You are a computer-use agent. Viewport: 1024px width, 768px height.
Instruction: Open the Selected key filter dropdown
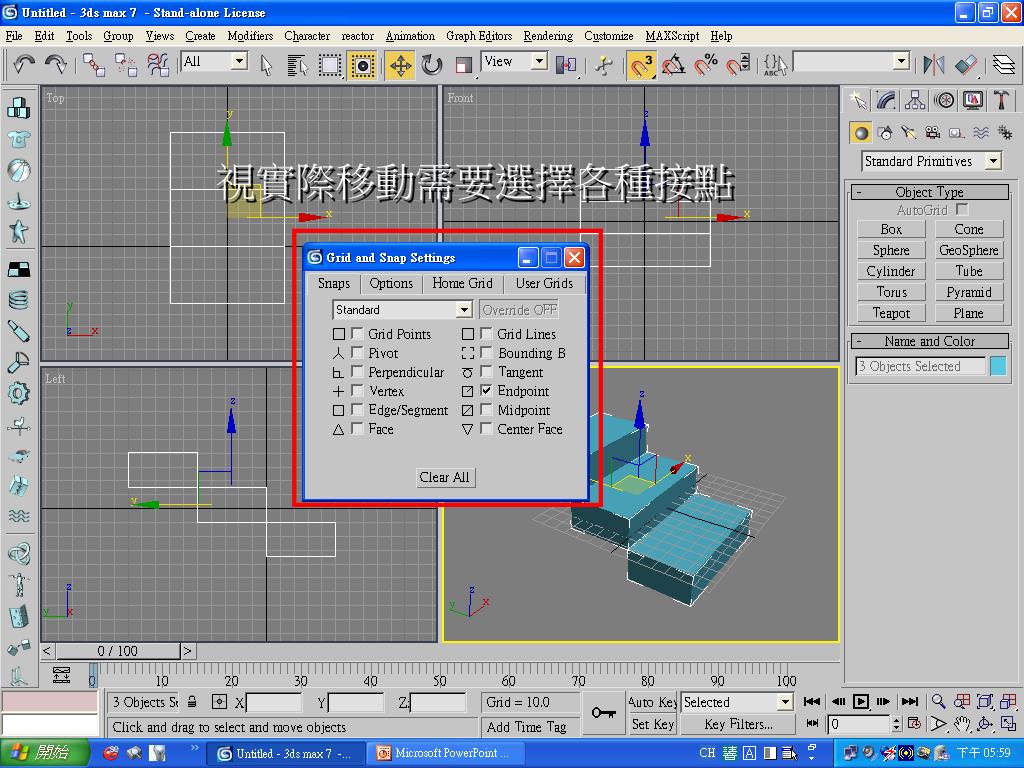point(737,702)
